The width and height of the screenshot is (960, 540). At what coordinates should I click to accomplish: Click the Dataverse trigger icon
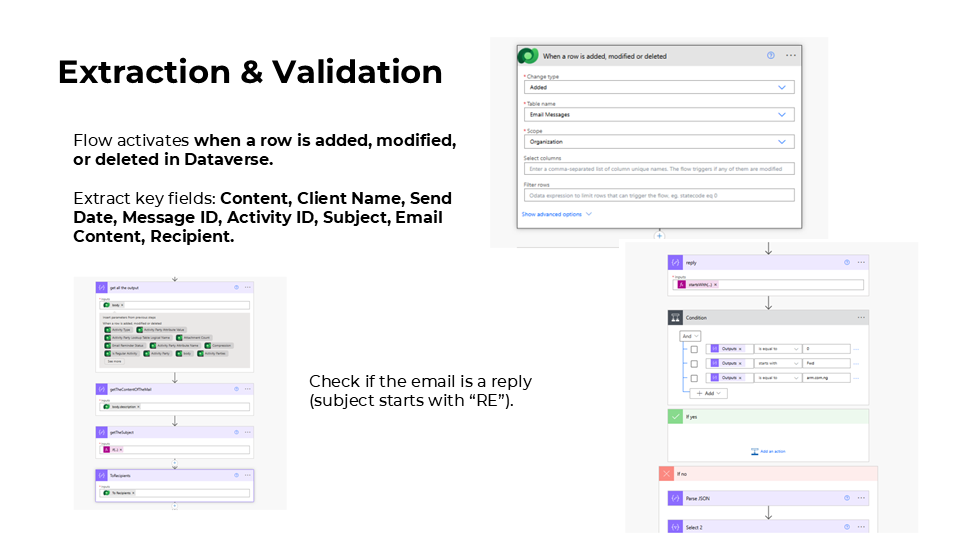point(528,56)
